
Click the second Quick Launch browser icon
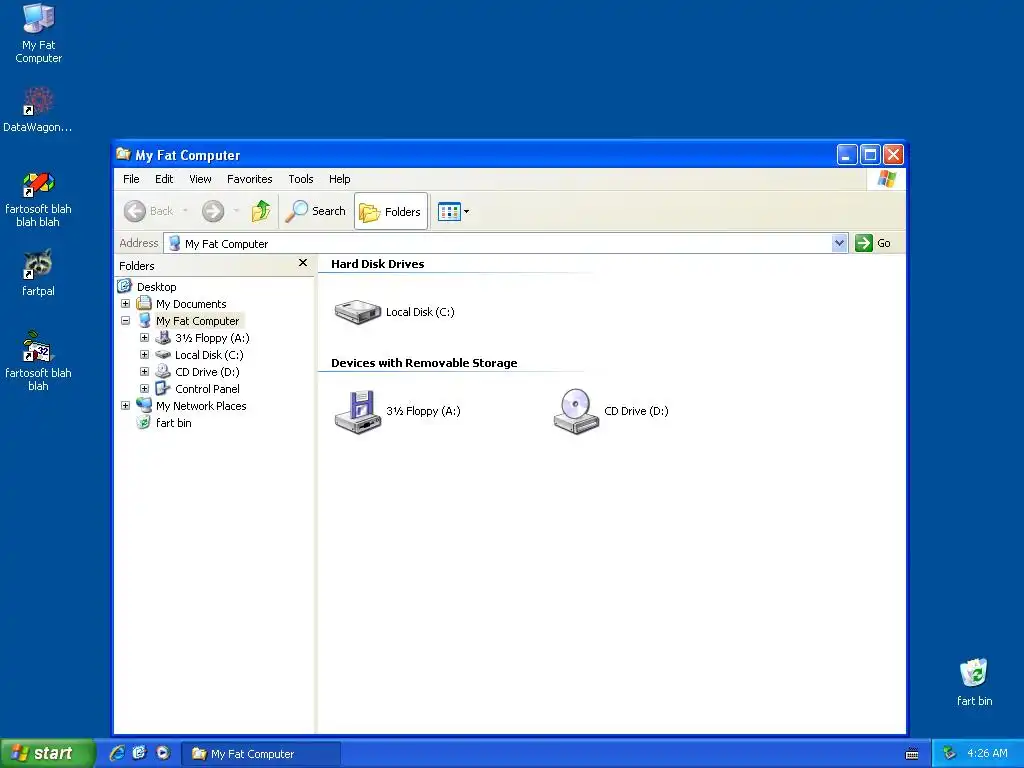[139, 753]
